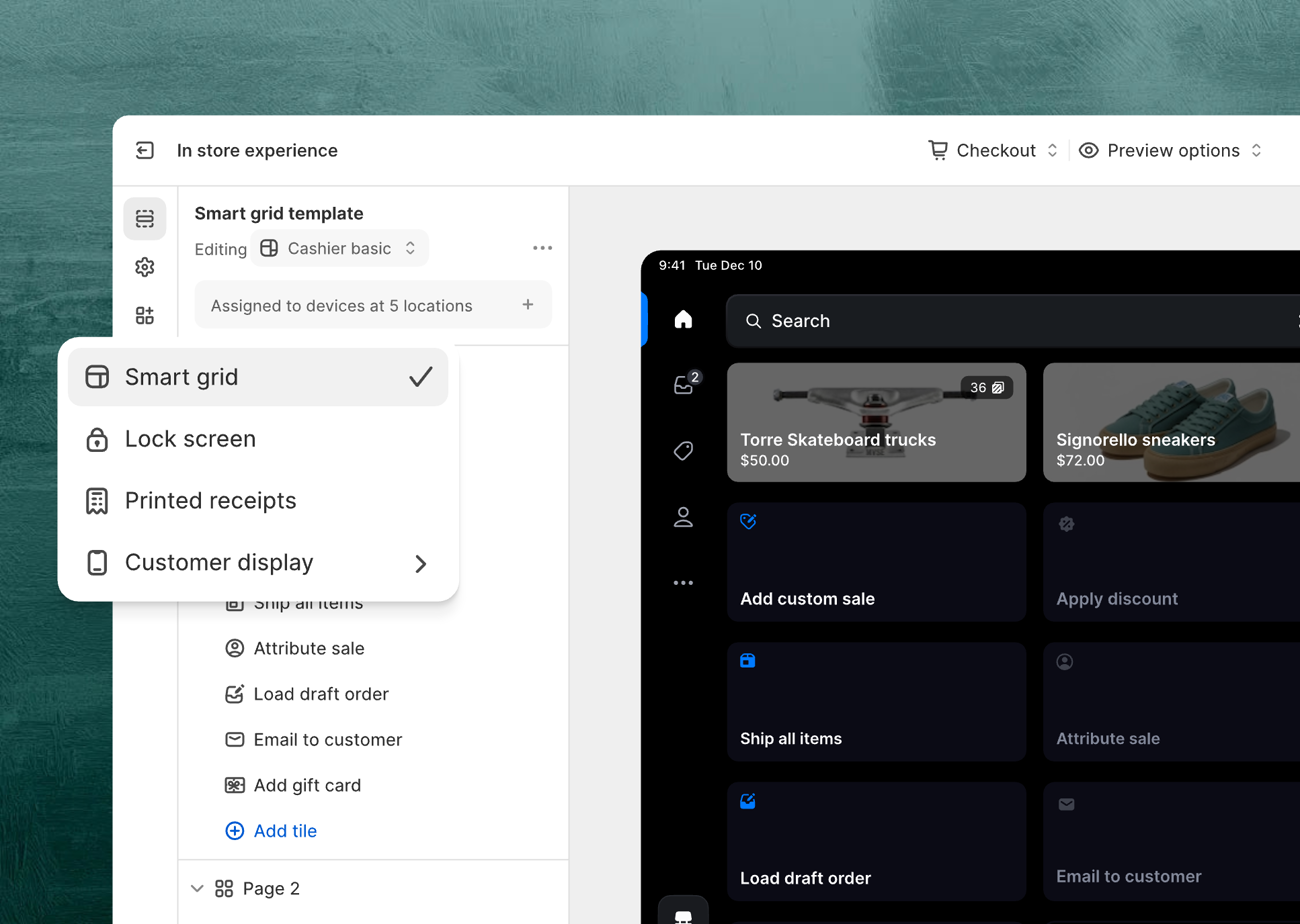Click the $50.00 price on the skateboard tile
Viewport: 1300px width, 924px height.
765,461
